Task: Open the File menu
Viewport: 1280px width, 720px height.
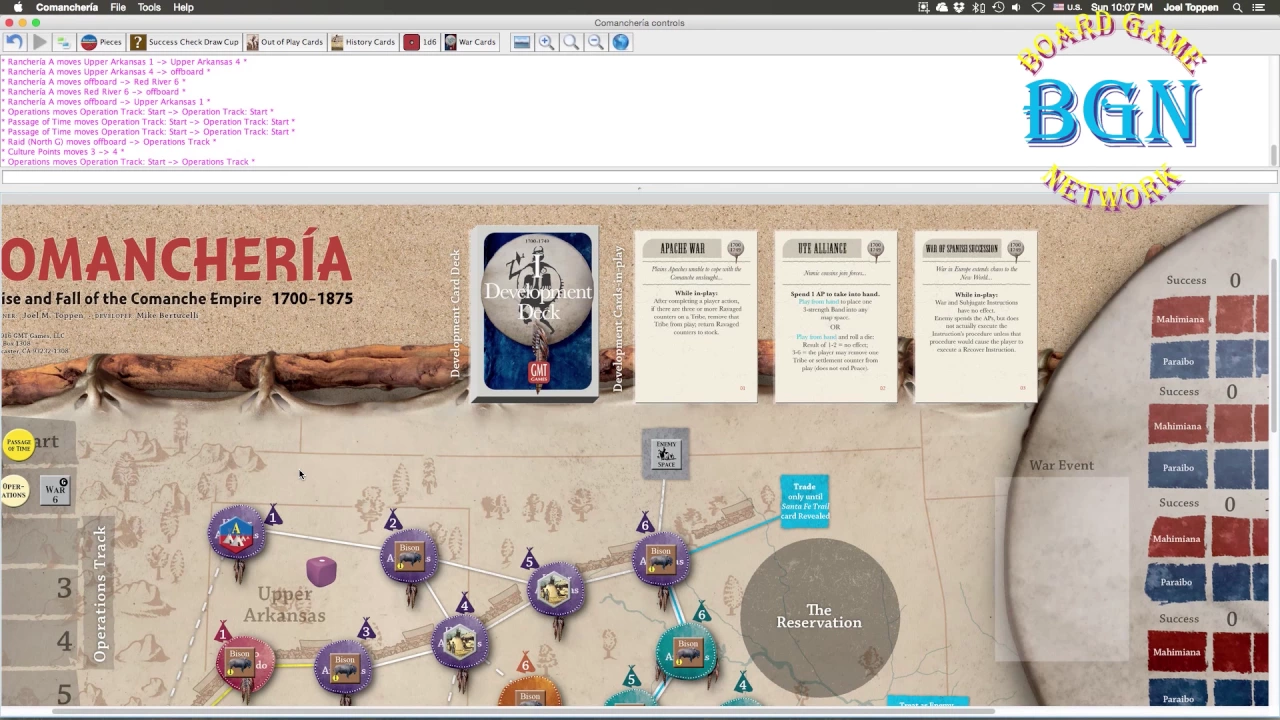Action: (x=118, y=7)
